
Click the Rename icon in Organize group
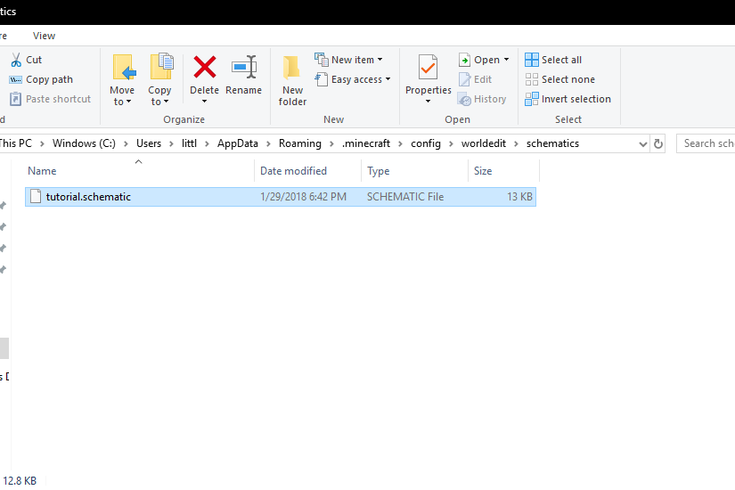pos(243,68)
